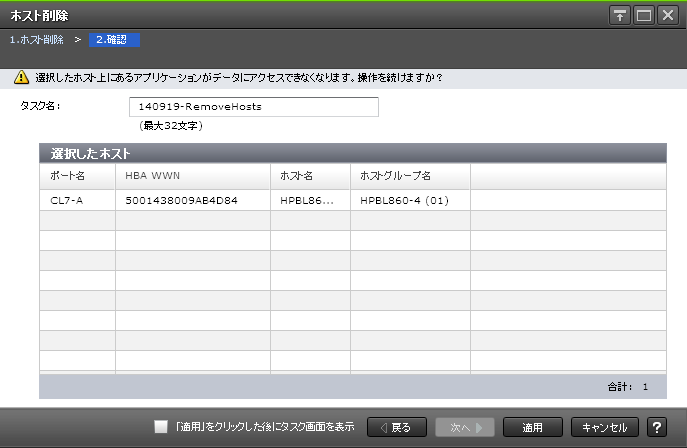Select the HPBL86... host name cell

coord(310,201)
